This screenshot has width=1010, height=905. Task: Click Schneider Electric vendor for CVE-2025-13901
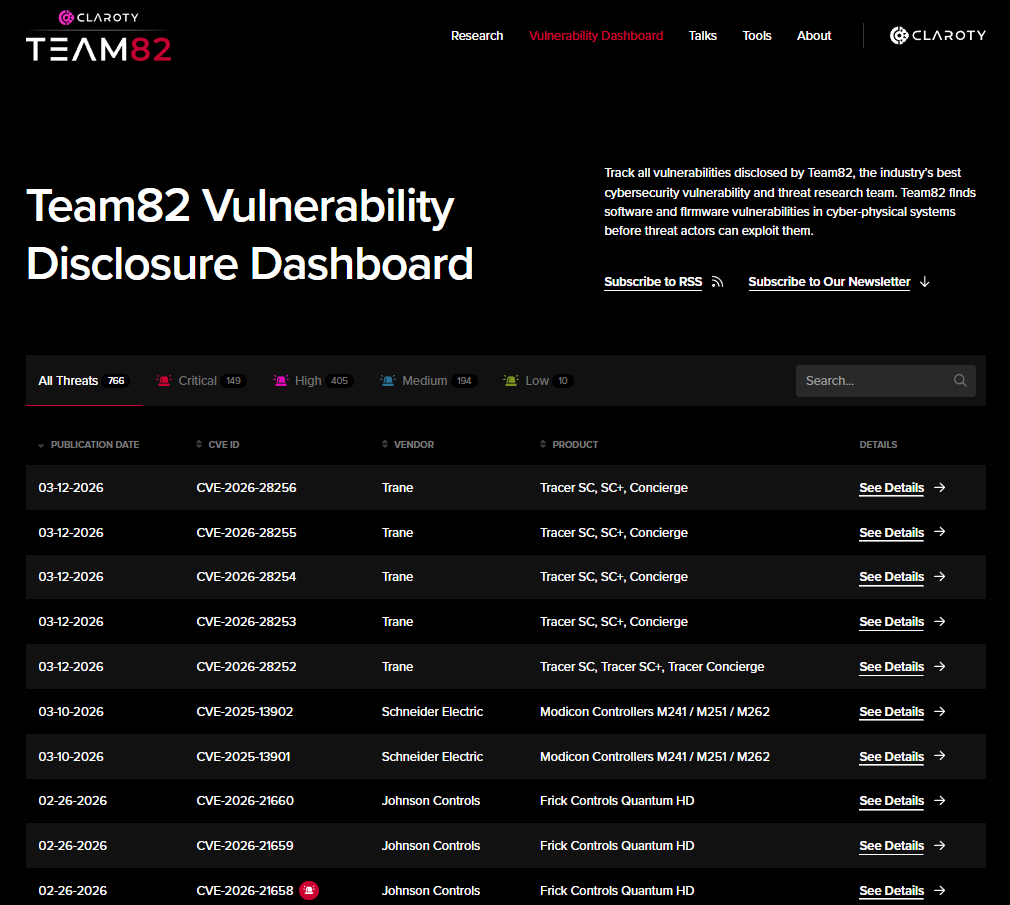click(432, 757)
